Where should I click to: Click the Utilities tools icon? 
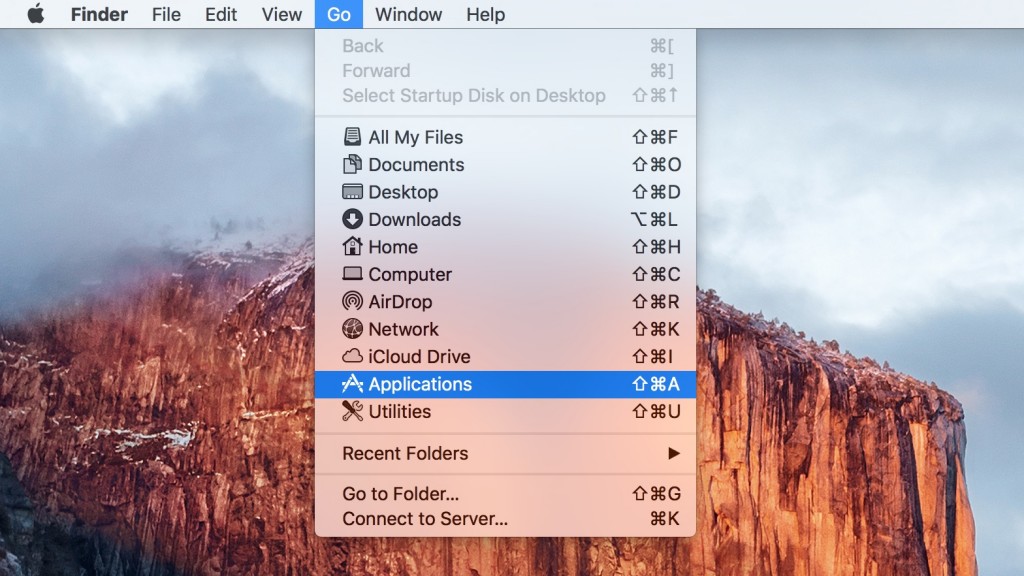pos(352,411)
